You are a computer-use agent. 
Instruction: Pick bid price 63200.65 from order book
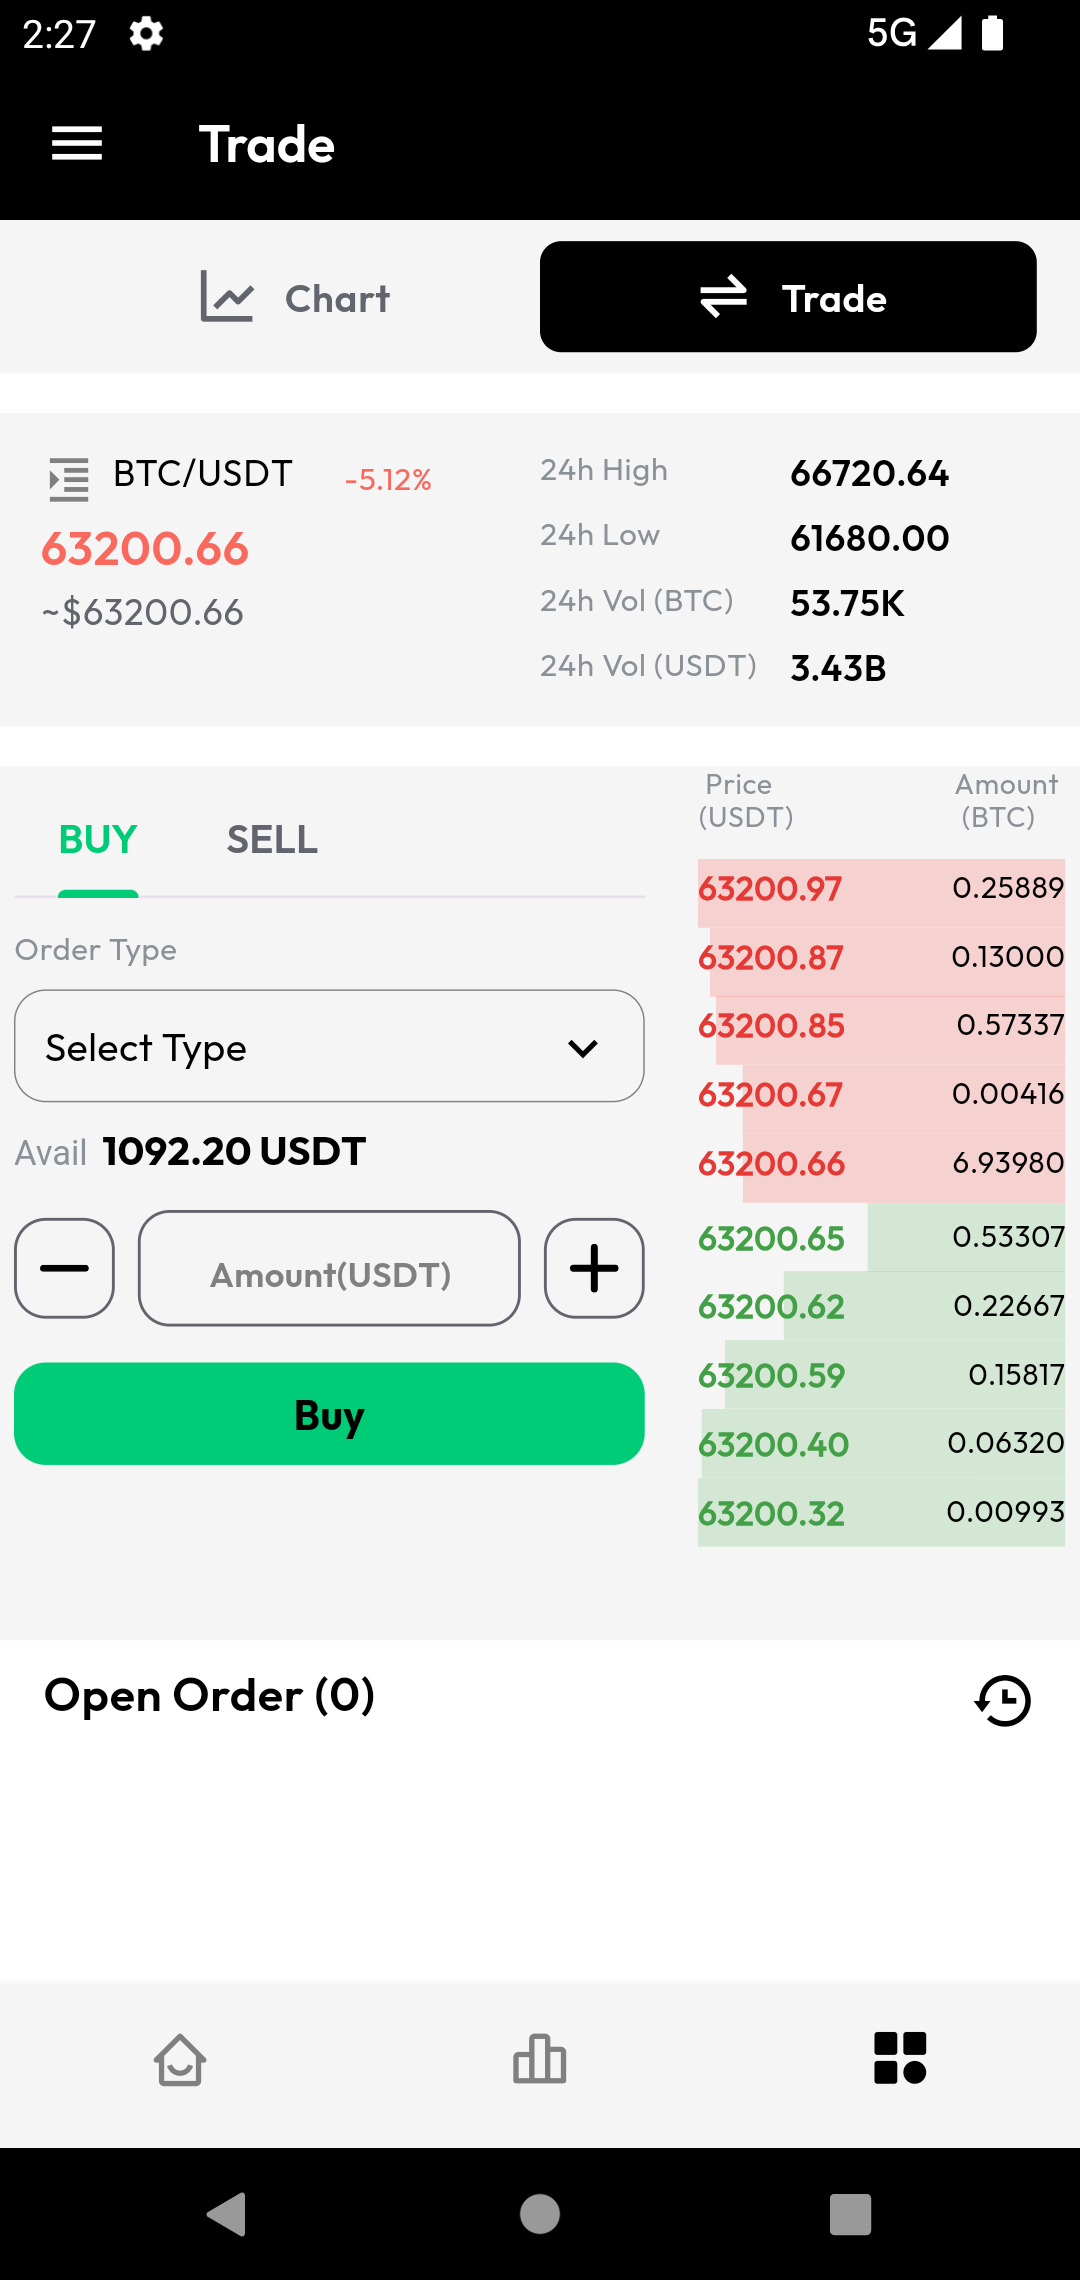[771, 1239]
